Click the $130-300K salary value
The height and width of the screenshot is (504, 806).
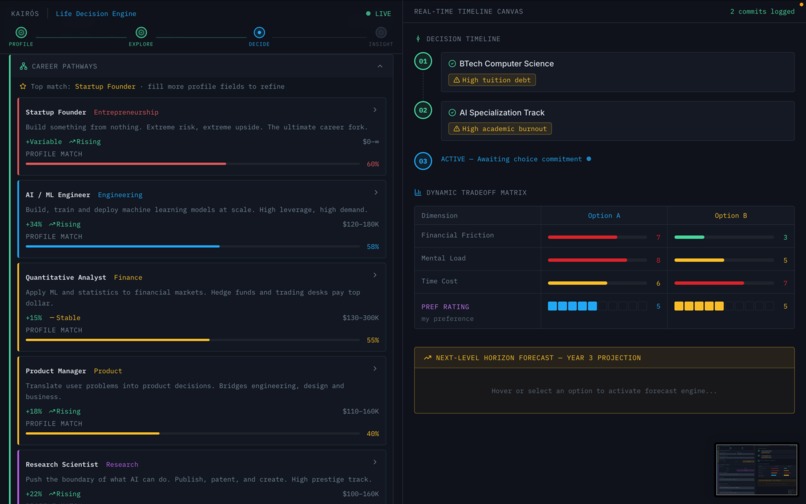coord(360,318)
